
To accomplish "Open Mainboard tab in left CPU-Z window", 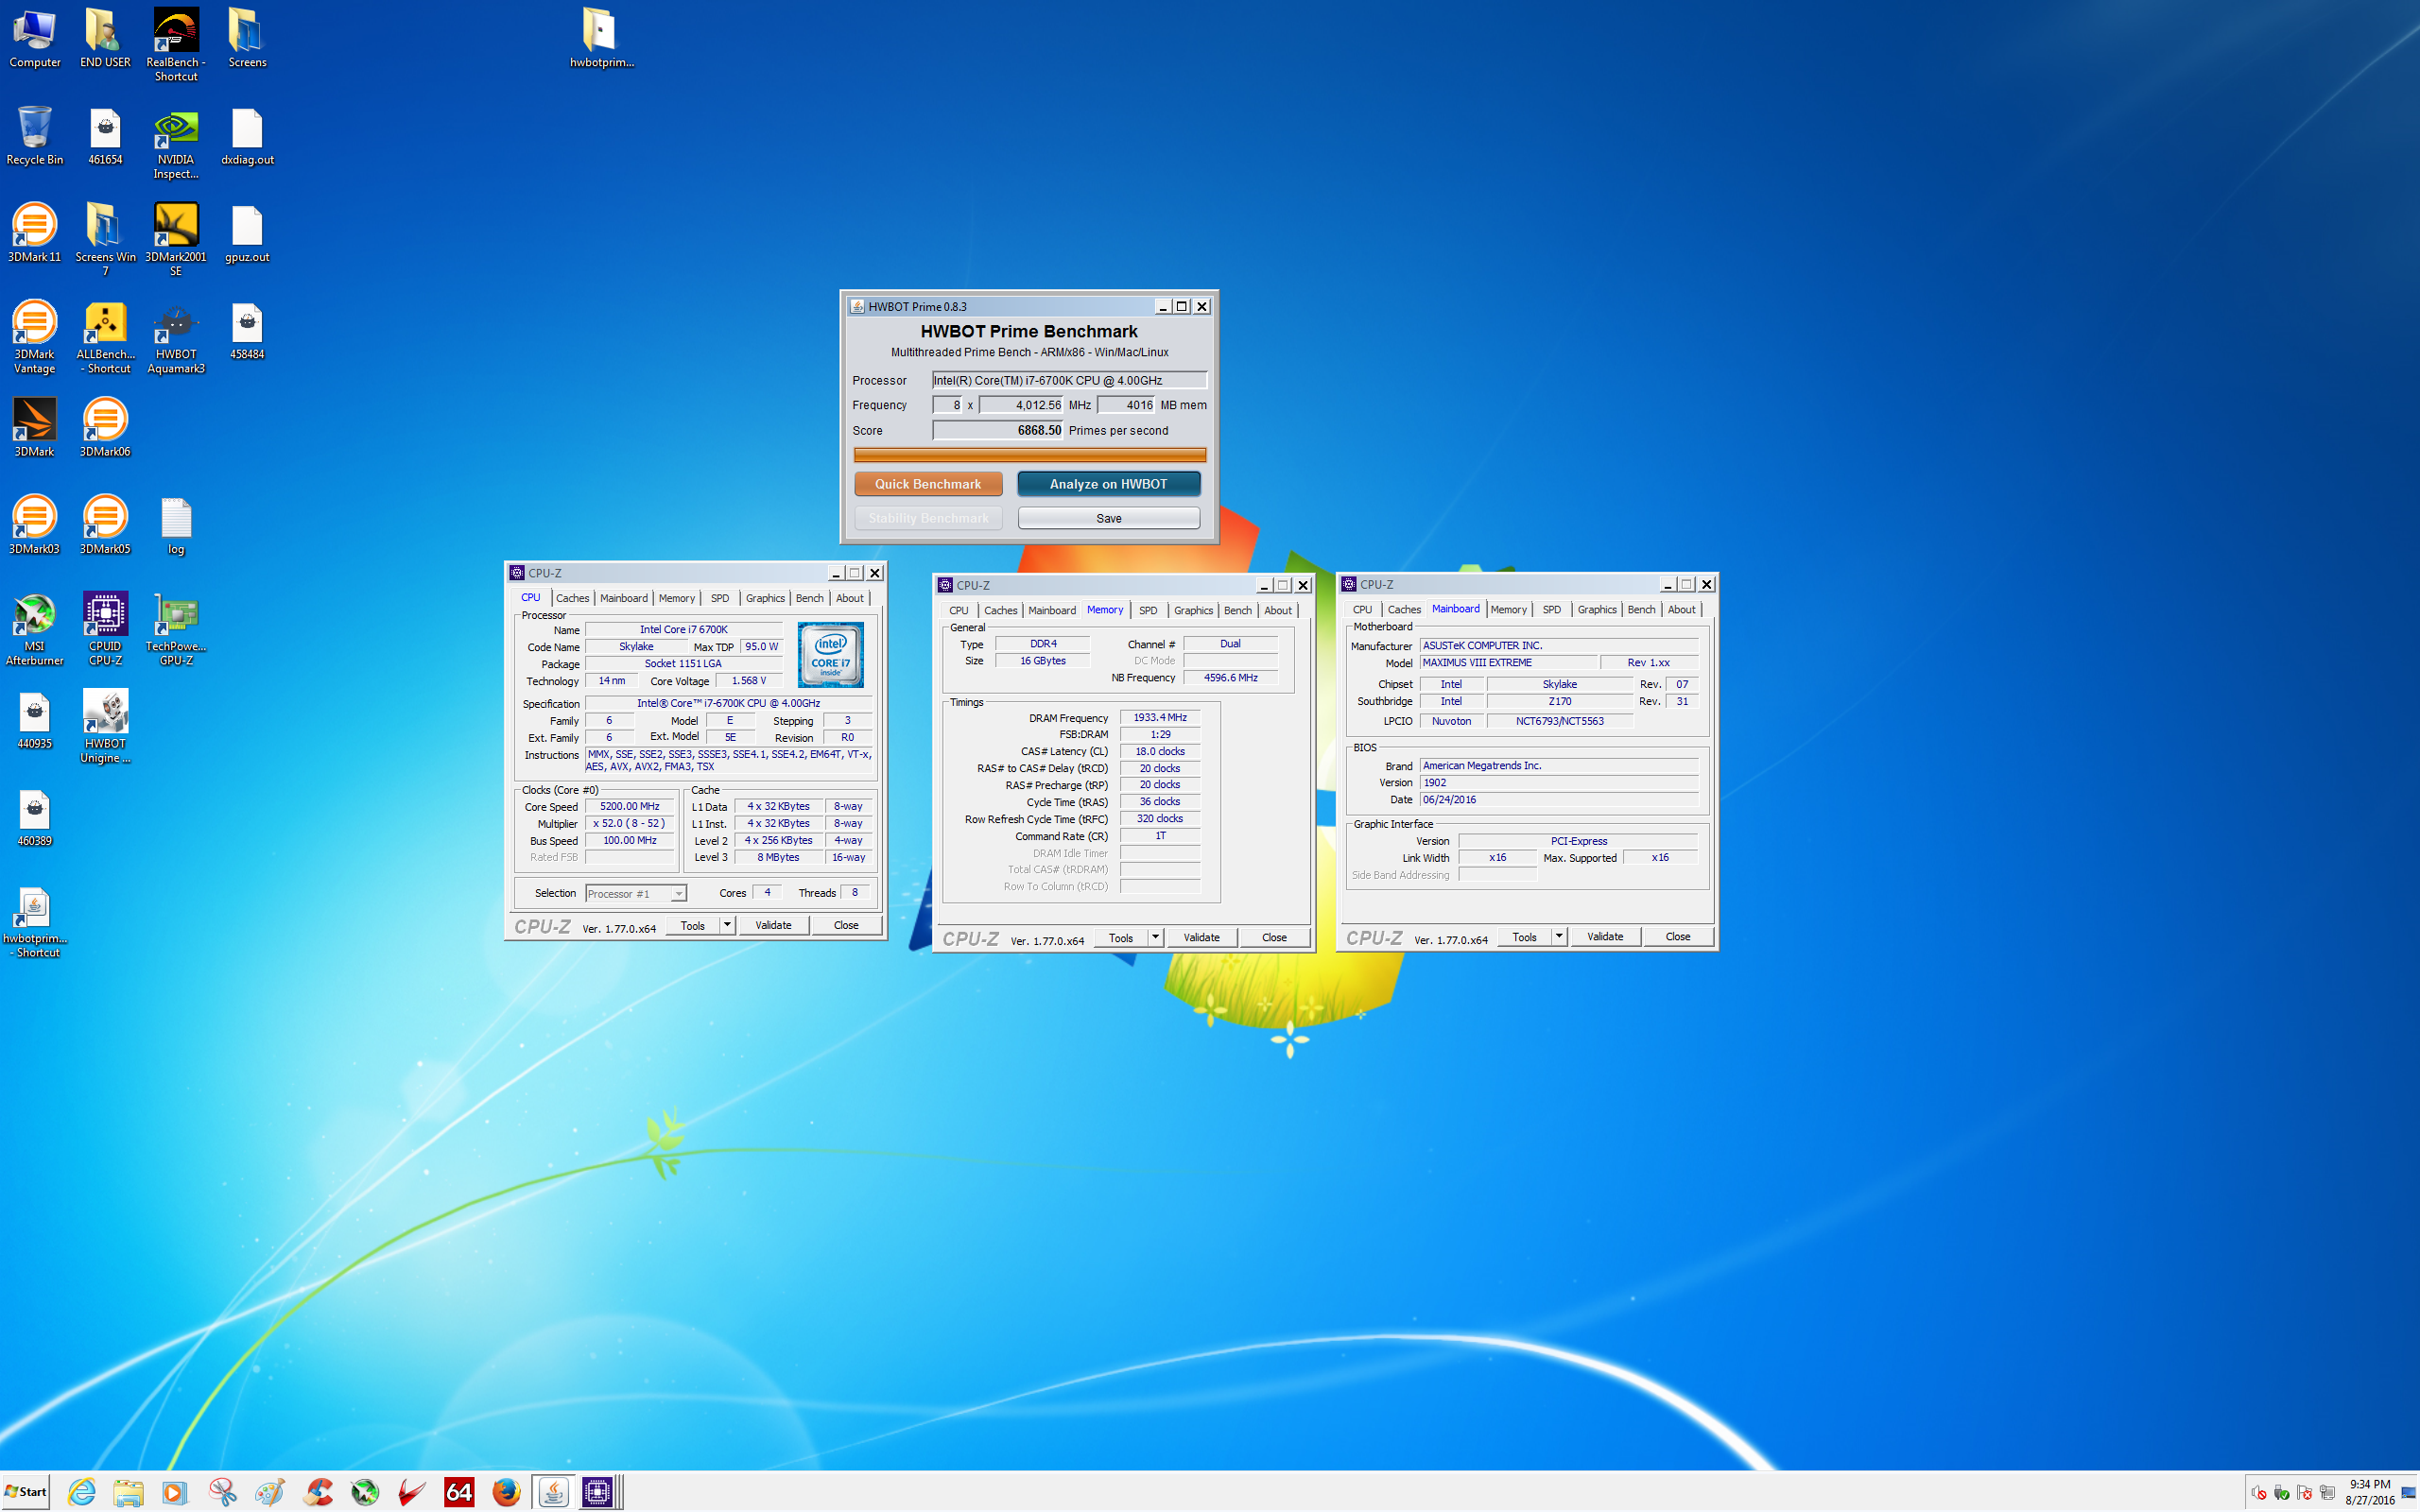I will point(623,598).
